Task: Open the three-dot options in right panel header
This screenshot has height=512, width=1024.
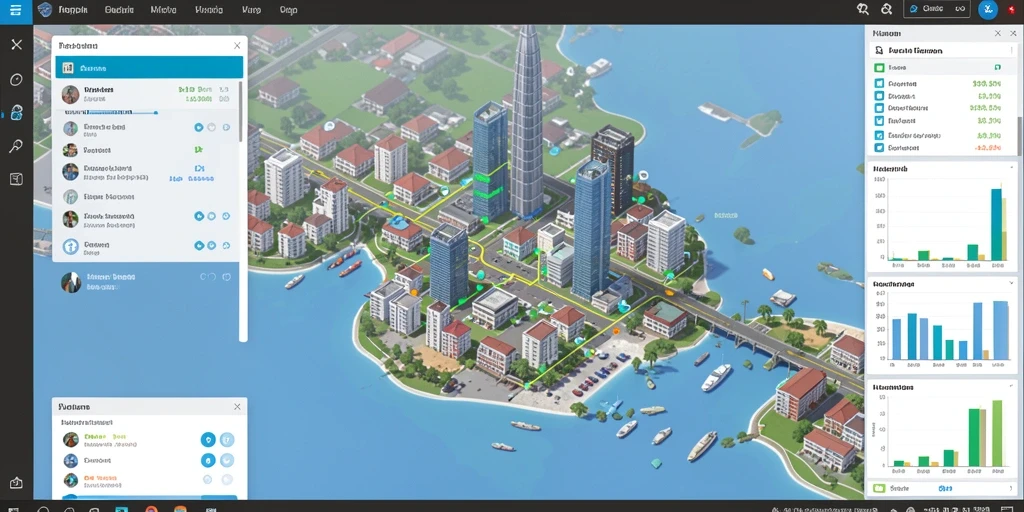Action: pos(1012,50)
